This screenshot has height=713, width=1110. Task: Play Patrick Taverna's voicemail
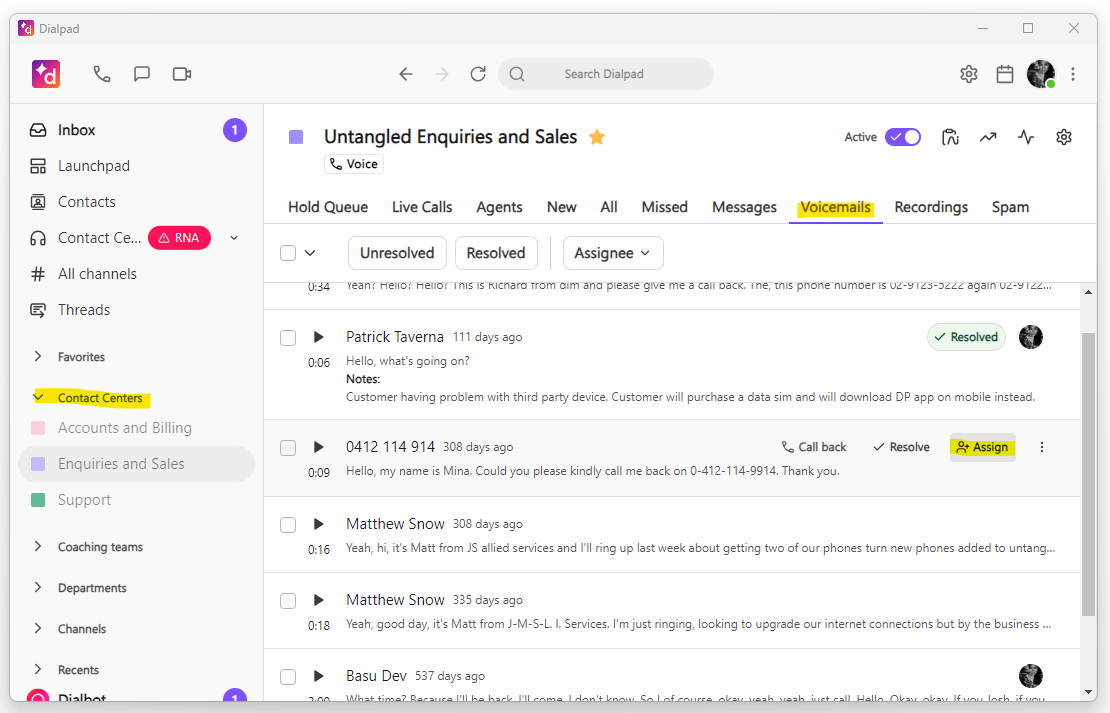click(x=319, y=337)
